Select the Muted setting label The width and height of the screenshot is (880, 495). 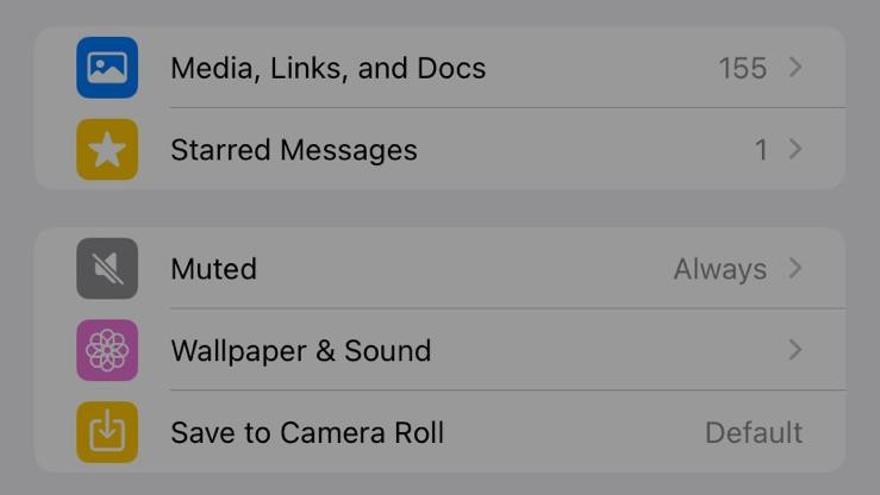click(x=214, y=269)
